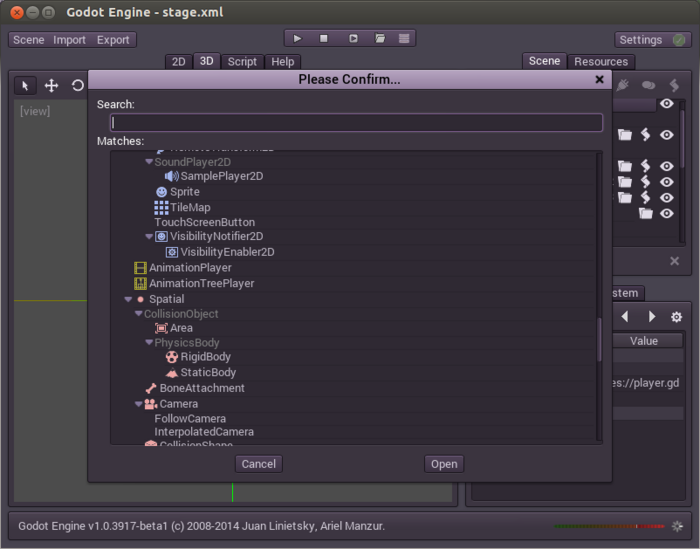Select FollowCamera in the matches list
Viewport: 700px width, 549px height.
(x=190, y=419)
